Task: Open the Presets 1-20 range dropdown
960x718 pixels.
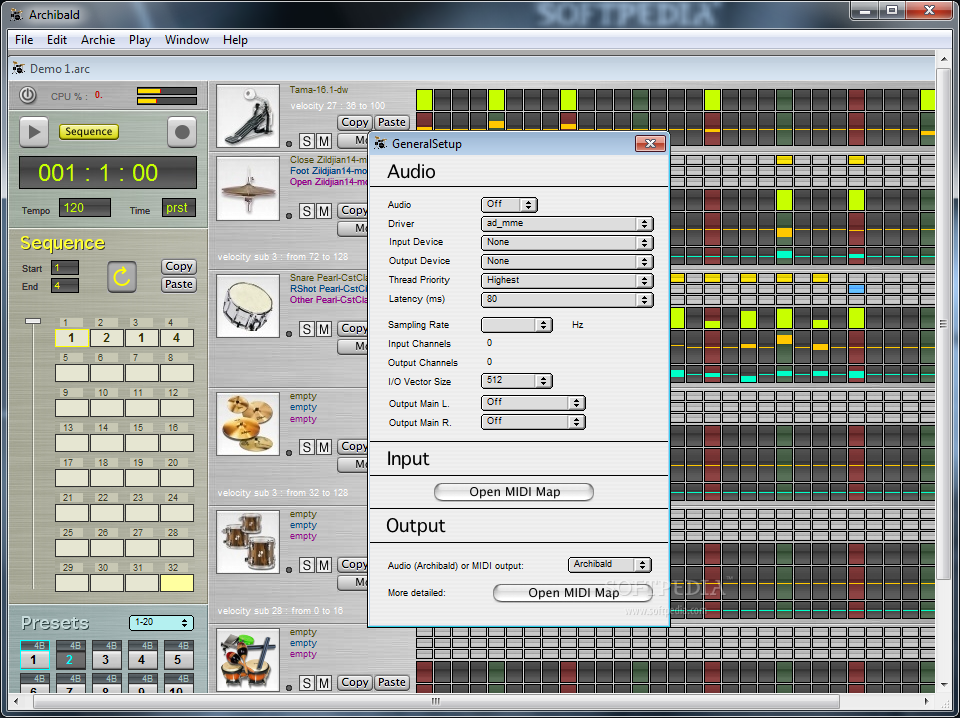Action: coord(161,623)
